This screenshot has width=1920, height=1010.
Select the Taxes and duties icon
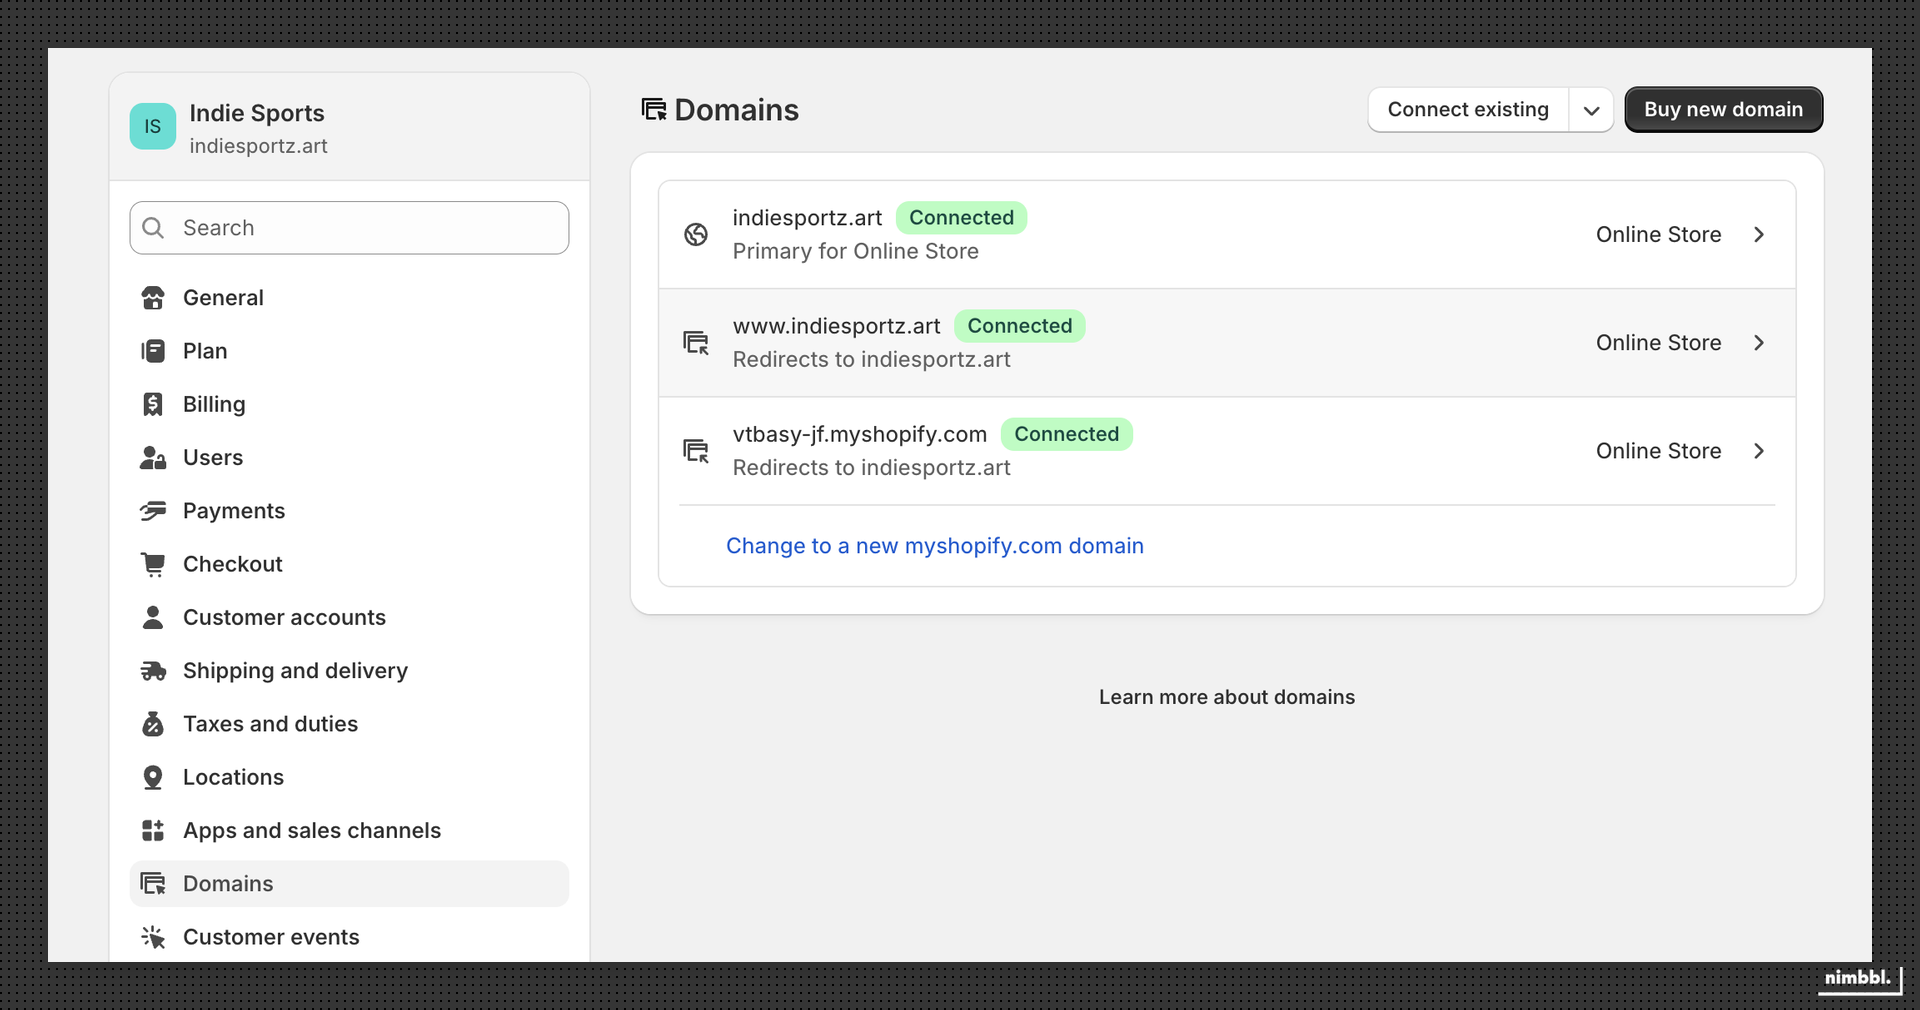(x=152, y=724)
